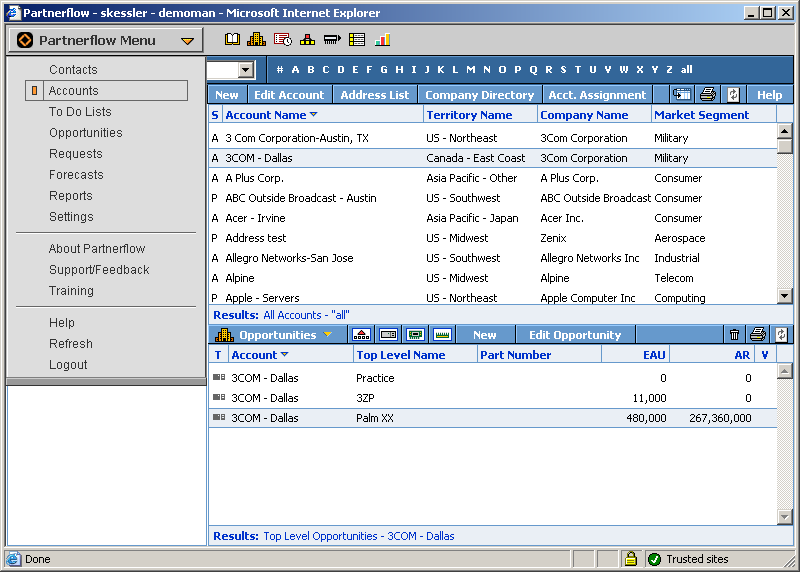This screenshot has width=800, height=572.
Task: Select '3 Com Corporation-Austin, TX' account
Action: click(x=492, y=138)
